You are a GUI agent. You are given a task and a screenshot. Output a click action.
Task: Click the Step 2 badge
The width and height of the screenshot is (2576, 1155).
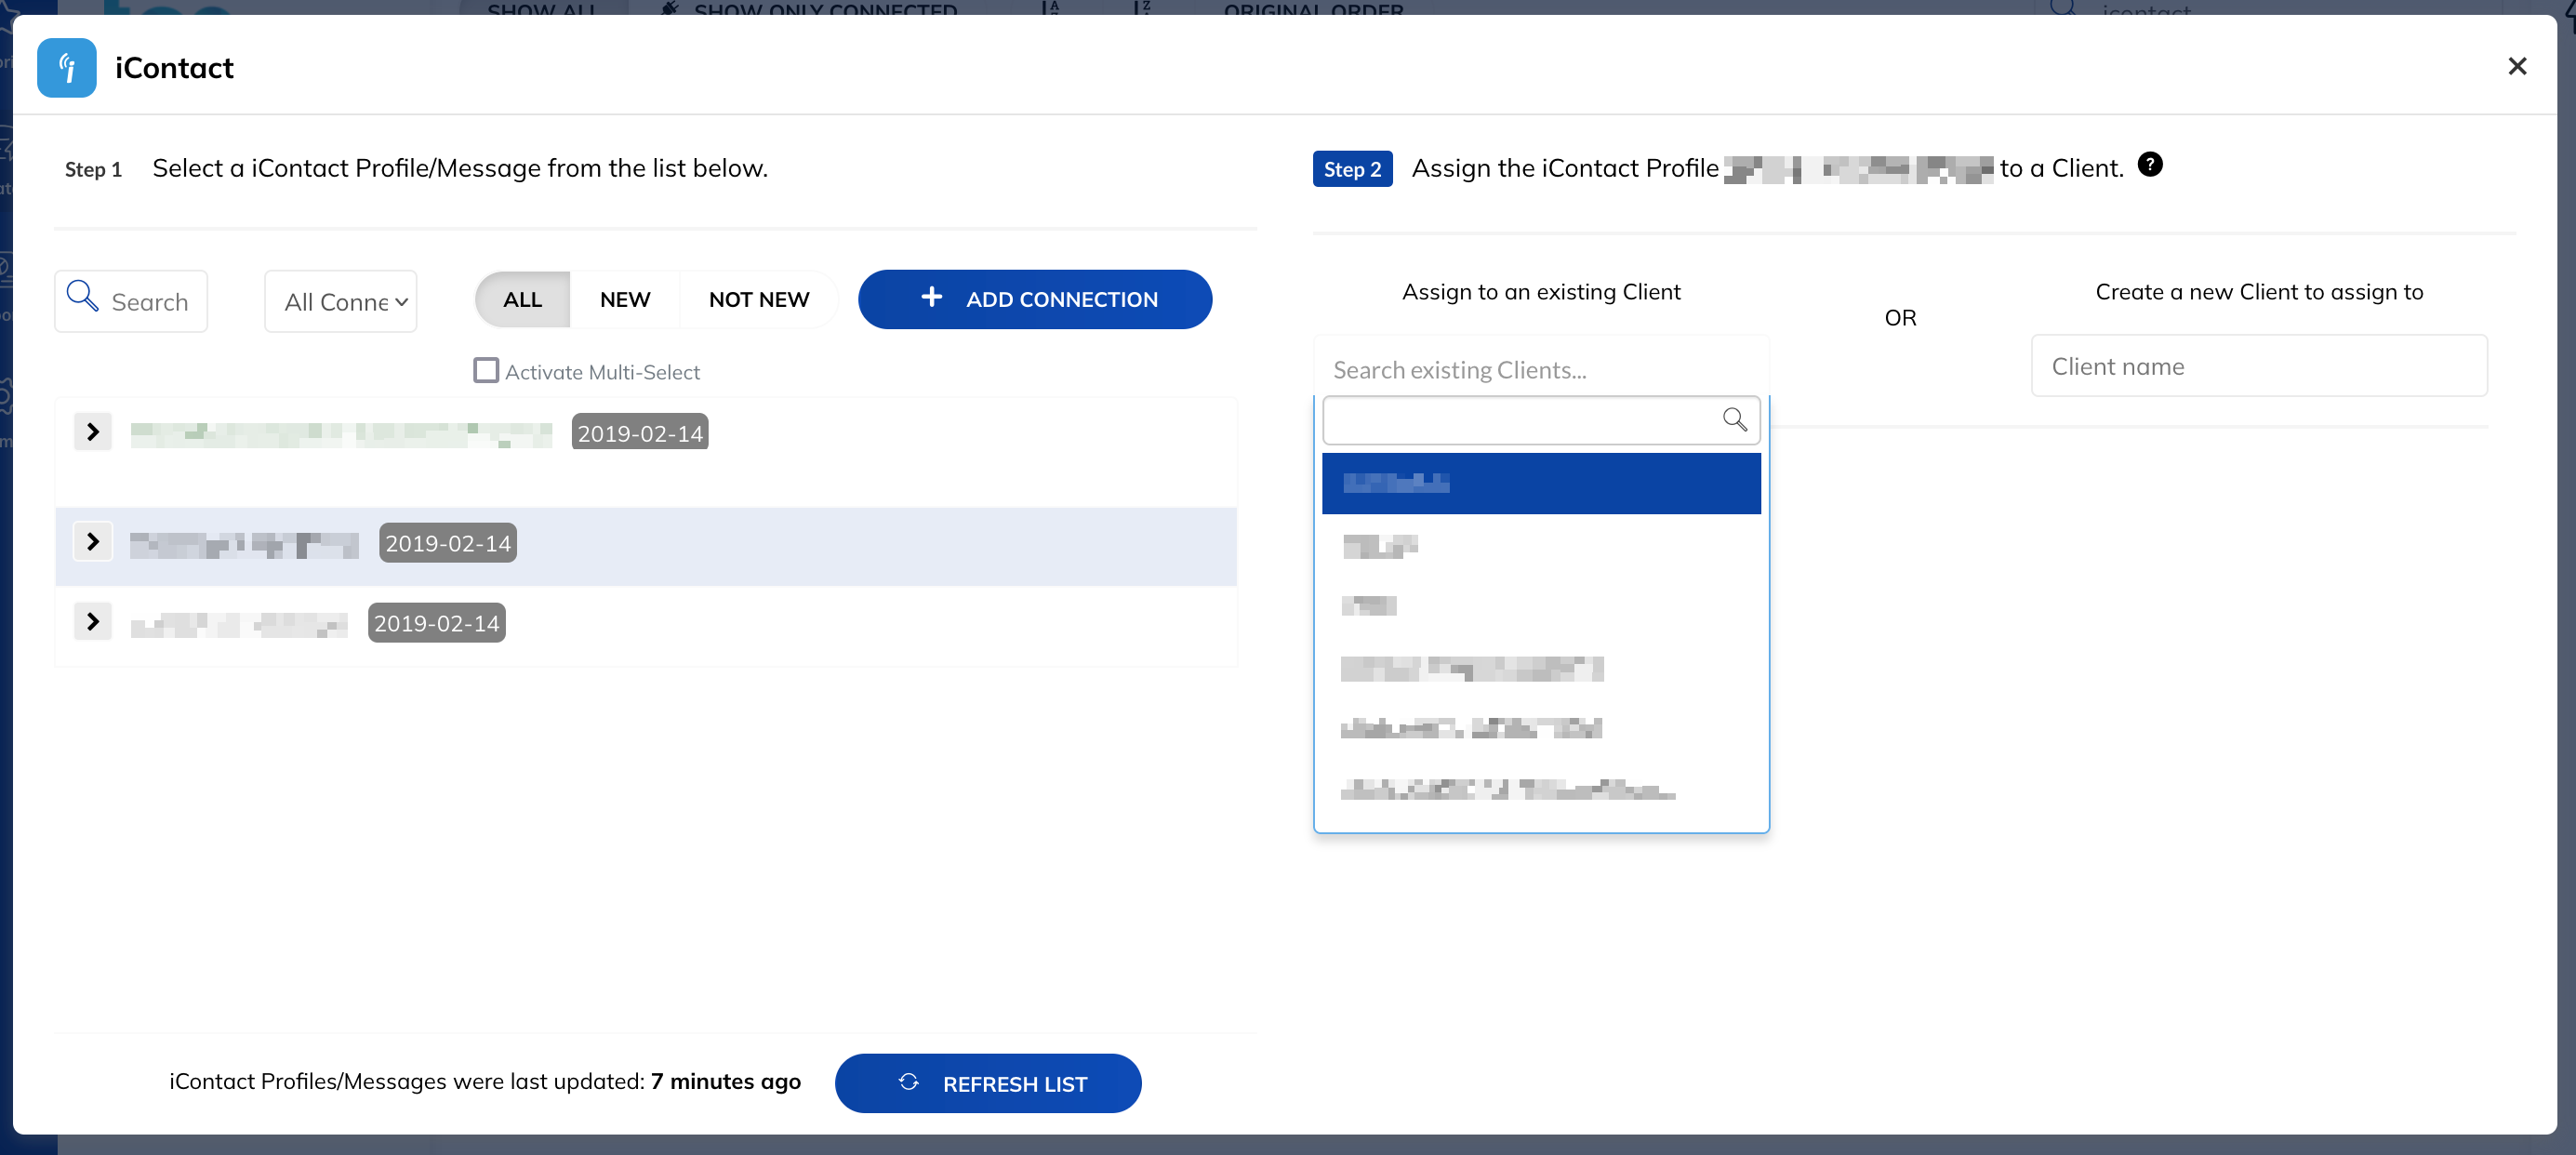coord(1352,169)
